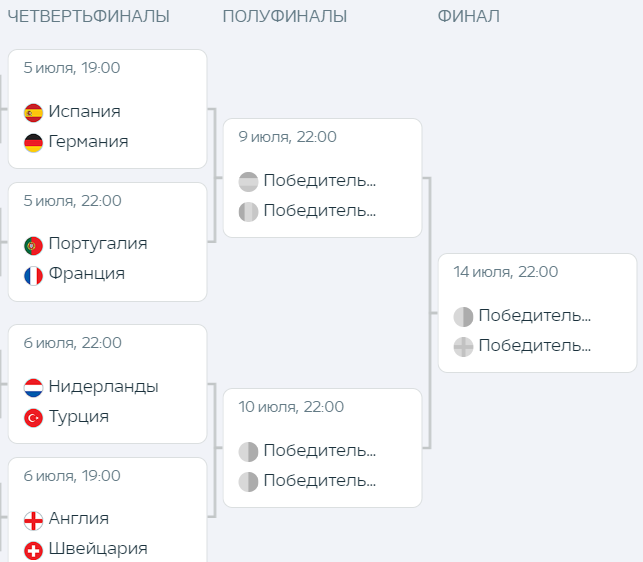Open the 14 июля final match card
643x562 pixels.
pos(537,313)
